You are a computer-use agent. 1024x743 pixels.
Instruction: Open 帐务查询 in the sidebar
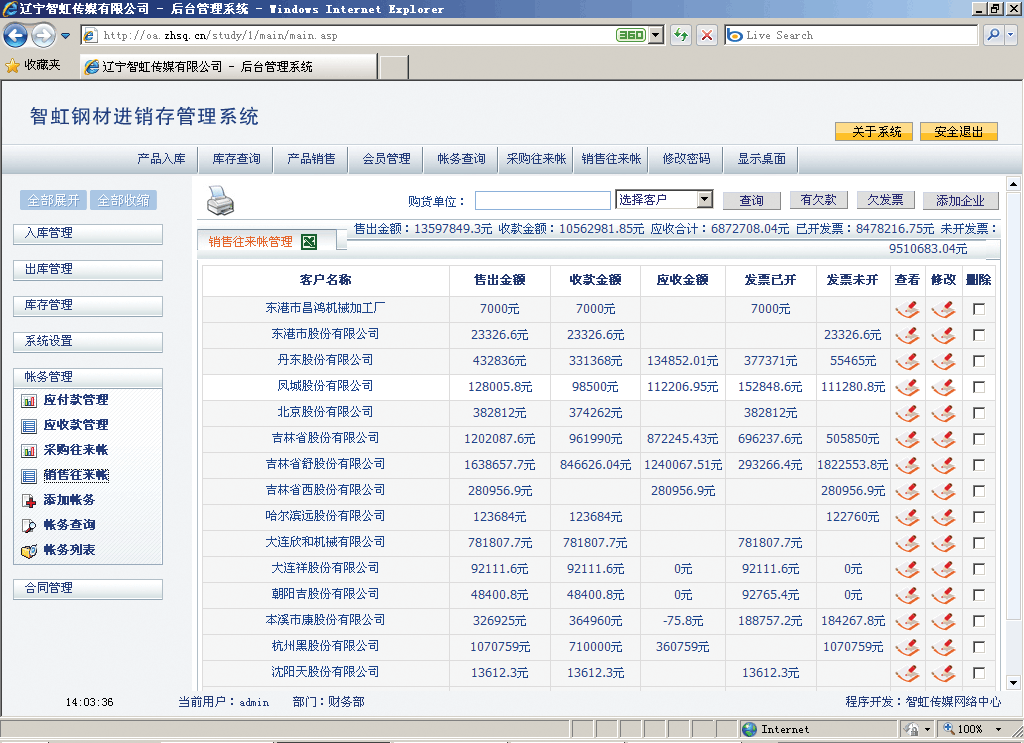pyautogui.click(x=69, y=525)
